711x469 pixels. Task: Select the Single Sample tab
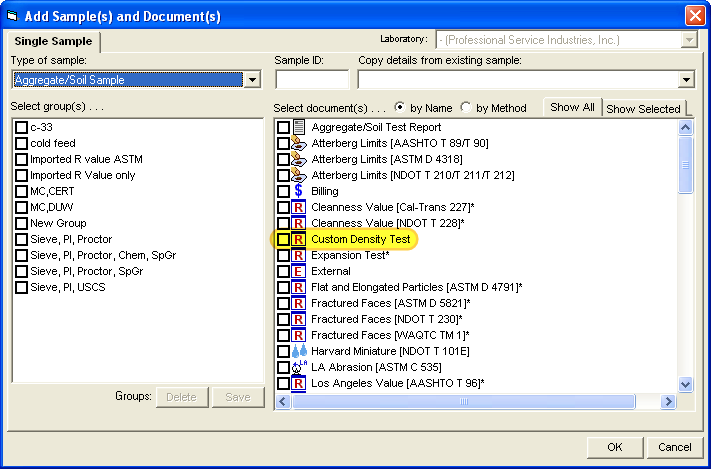[54, 41]
